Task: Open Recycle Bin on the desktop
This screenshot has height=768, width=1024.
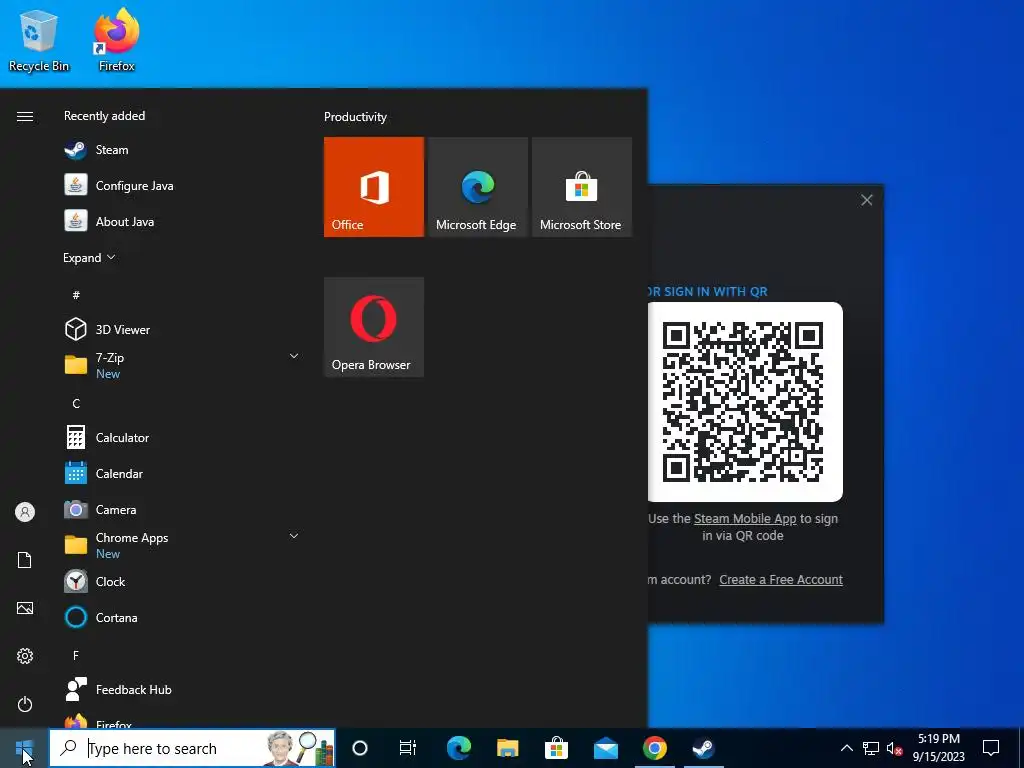Action: [x=39, y=40]
